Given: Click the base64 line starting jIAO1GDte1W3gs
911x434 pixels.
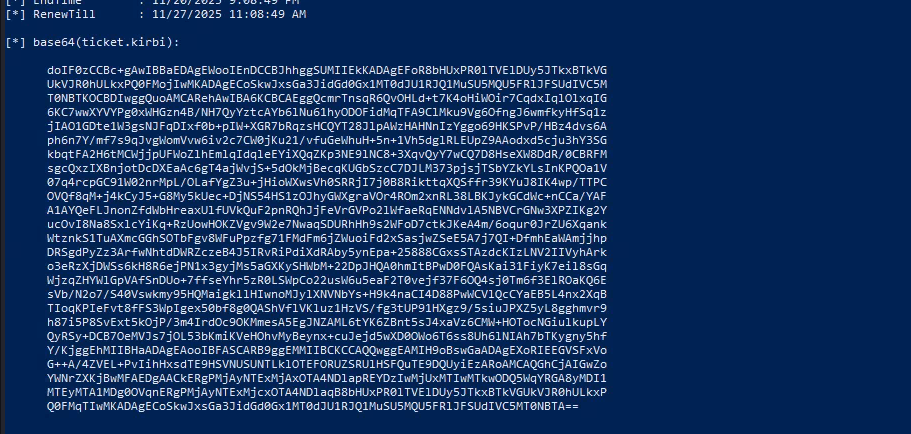Looking at the screenshot, I should pyautogui.click(x=327, y=126).
